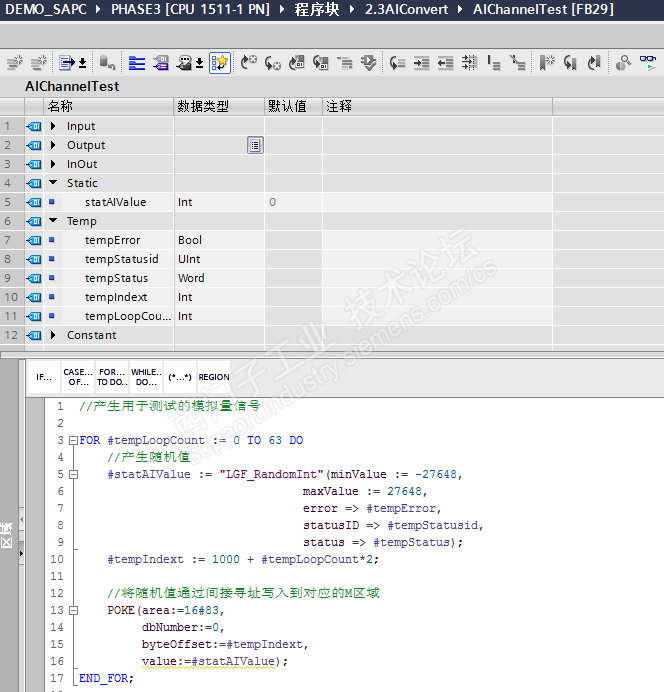Expand the Input section
The image size is (664, 692).
(x=53, y=126)
